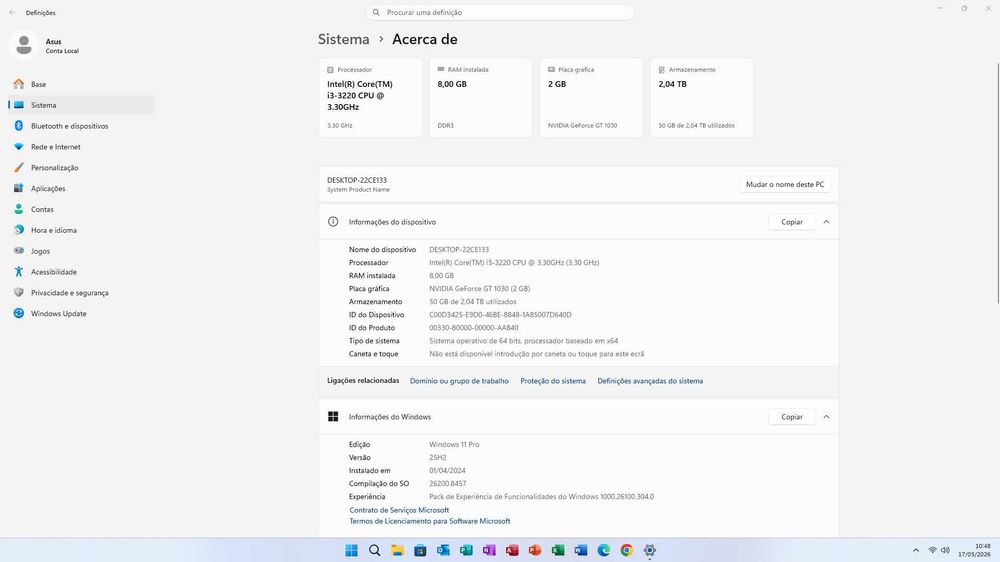Screen dimensions: 1000x562
Task: Click the Informações do dispositivo info icon
Action: click(x=333, y=222)
